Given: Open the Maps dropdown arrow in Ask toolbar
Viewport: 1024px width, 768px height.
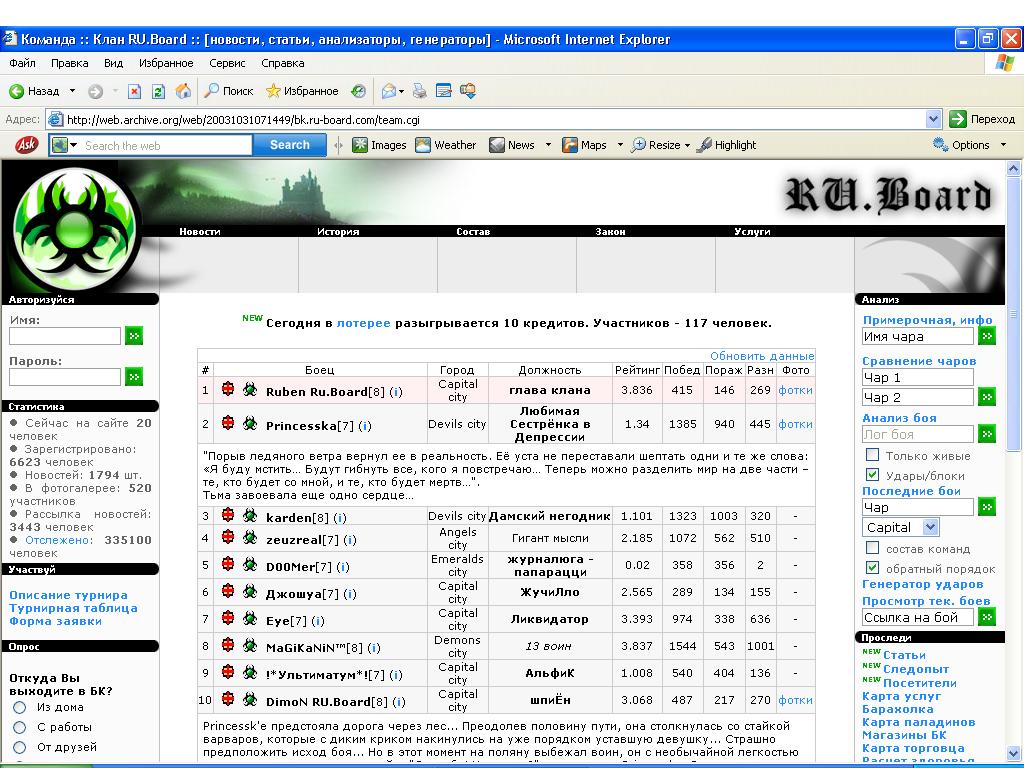Looking at the screenshot, I should [620, 145].
